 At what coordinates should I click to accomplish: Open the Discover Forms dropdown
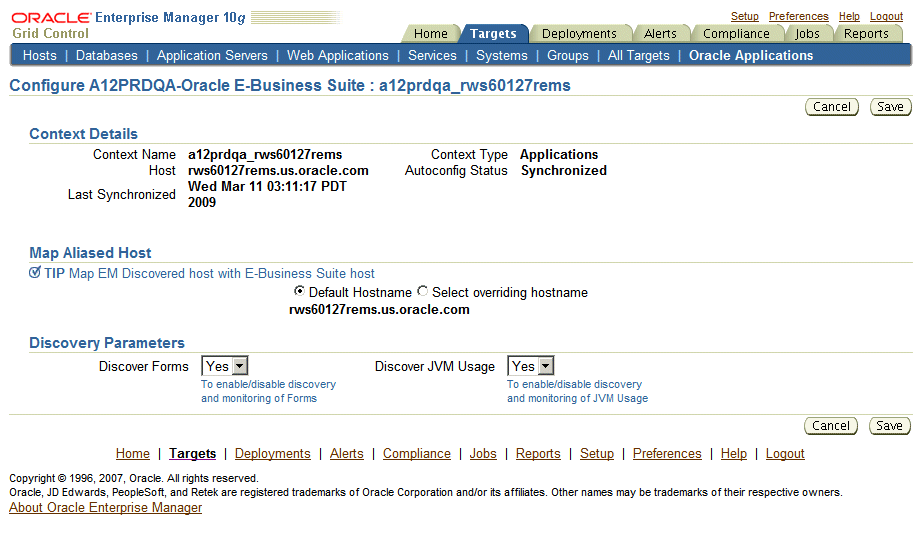(224, 366)
